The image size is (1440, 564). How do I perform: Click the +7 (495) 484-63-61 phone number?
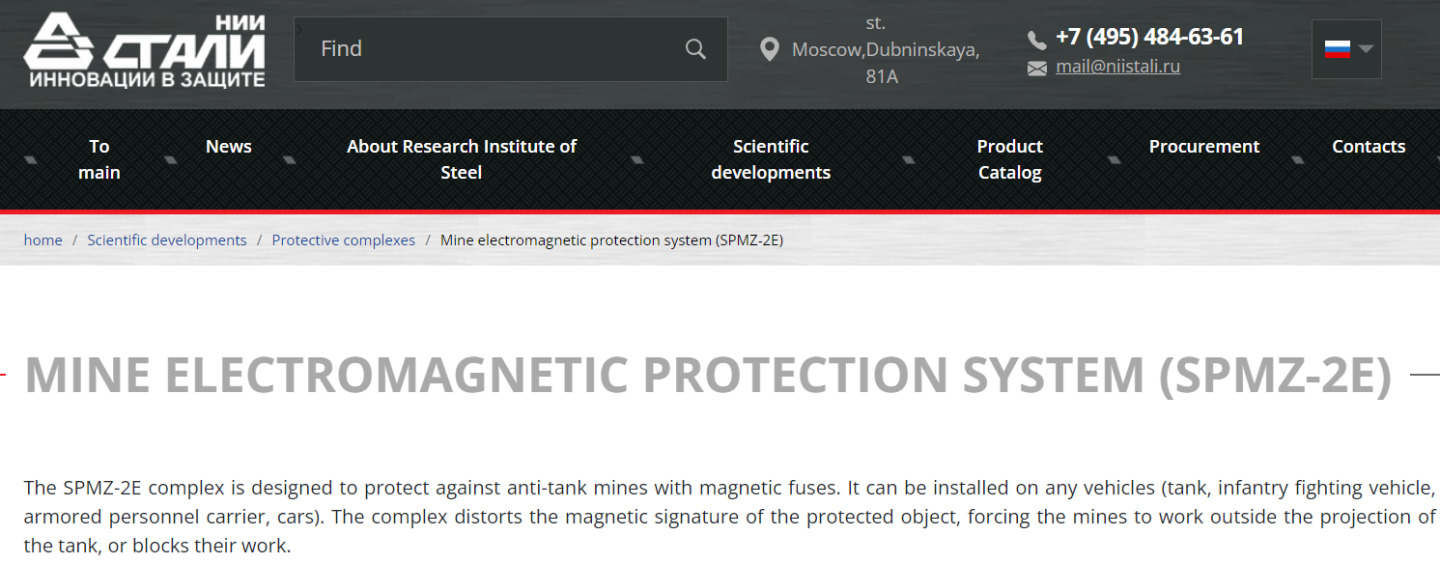[x=1150, y=37]
